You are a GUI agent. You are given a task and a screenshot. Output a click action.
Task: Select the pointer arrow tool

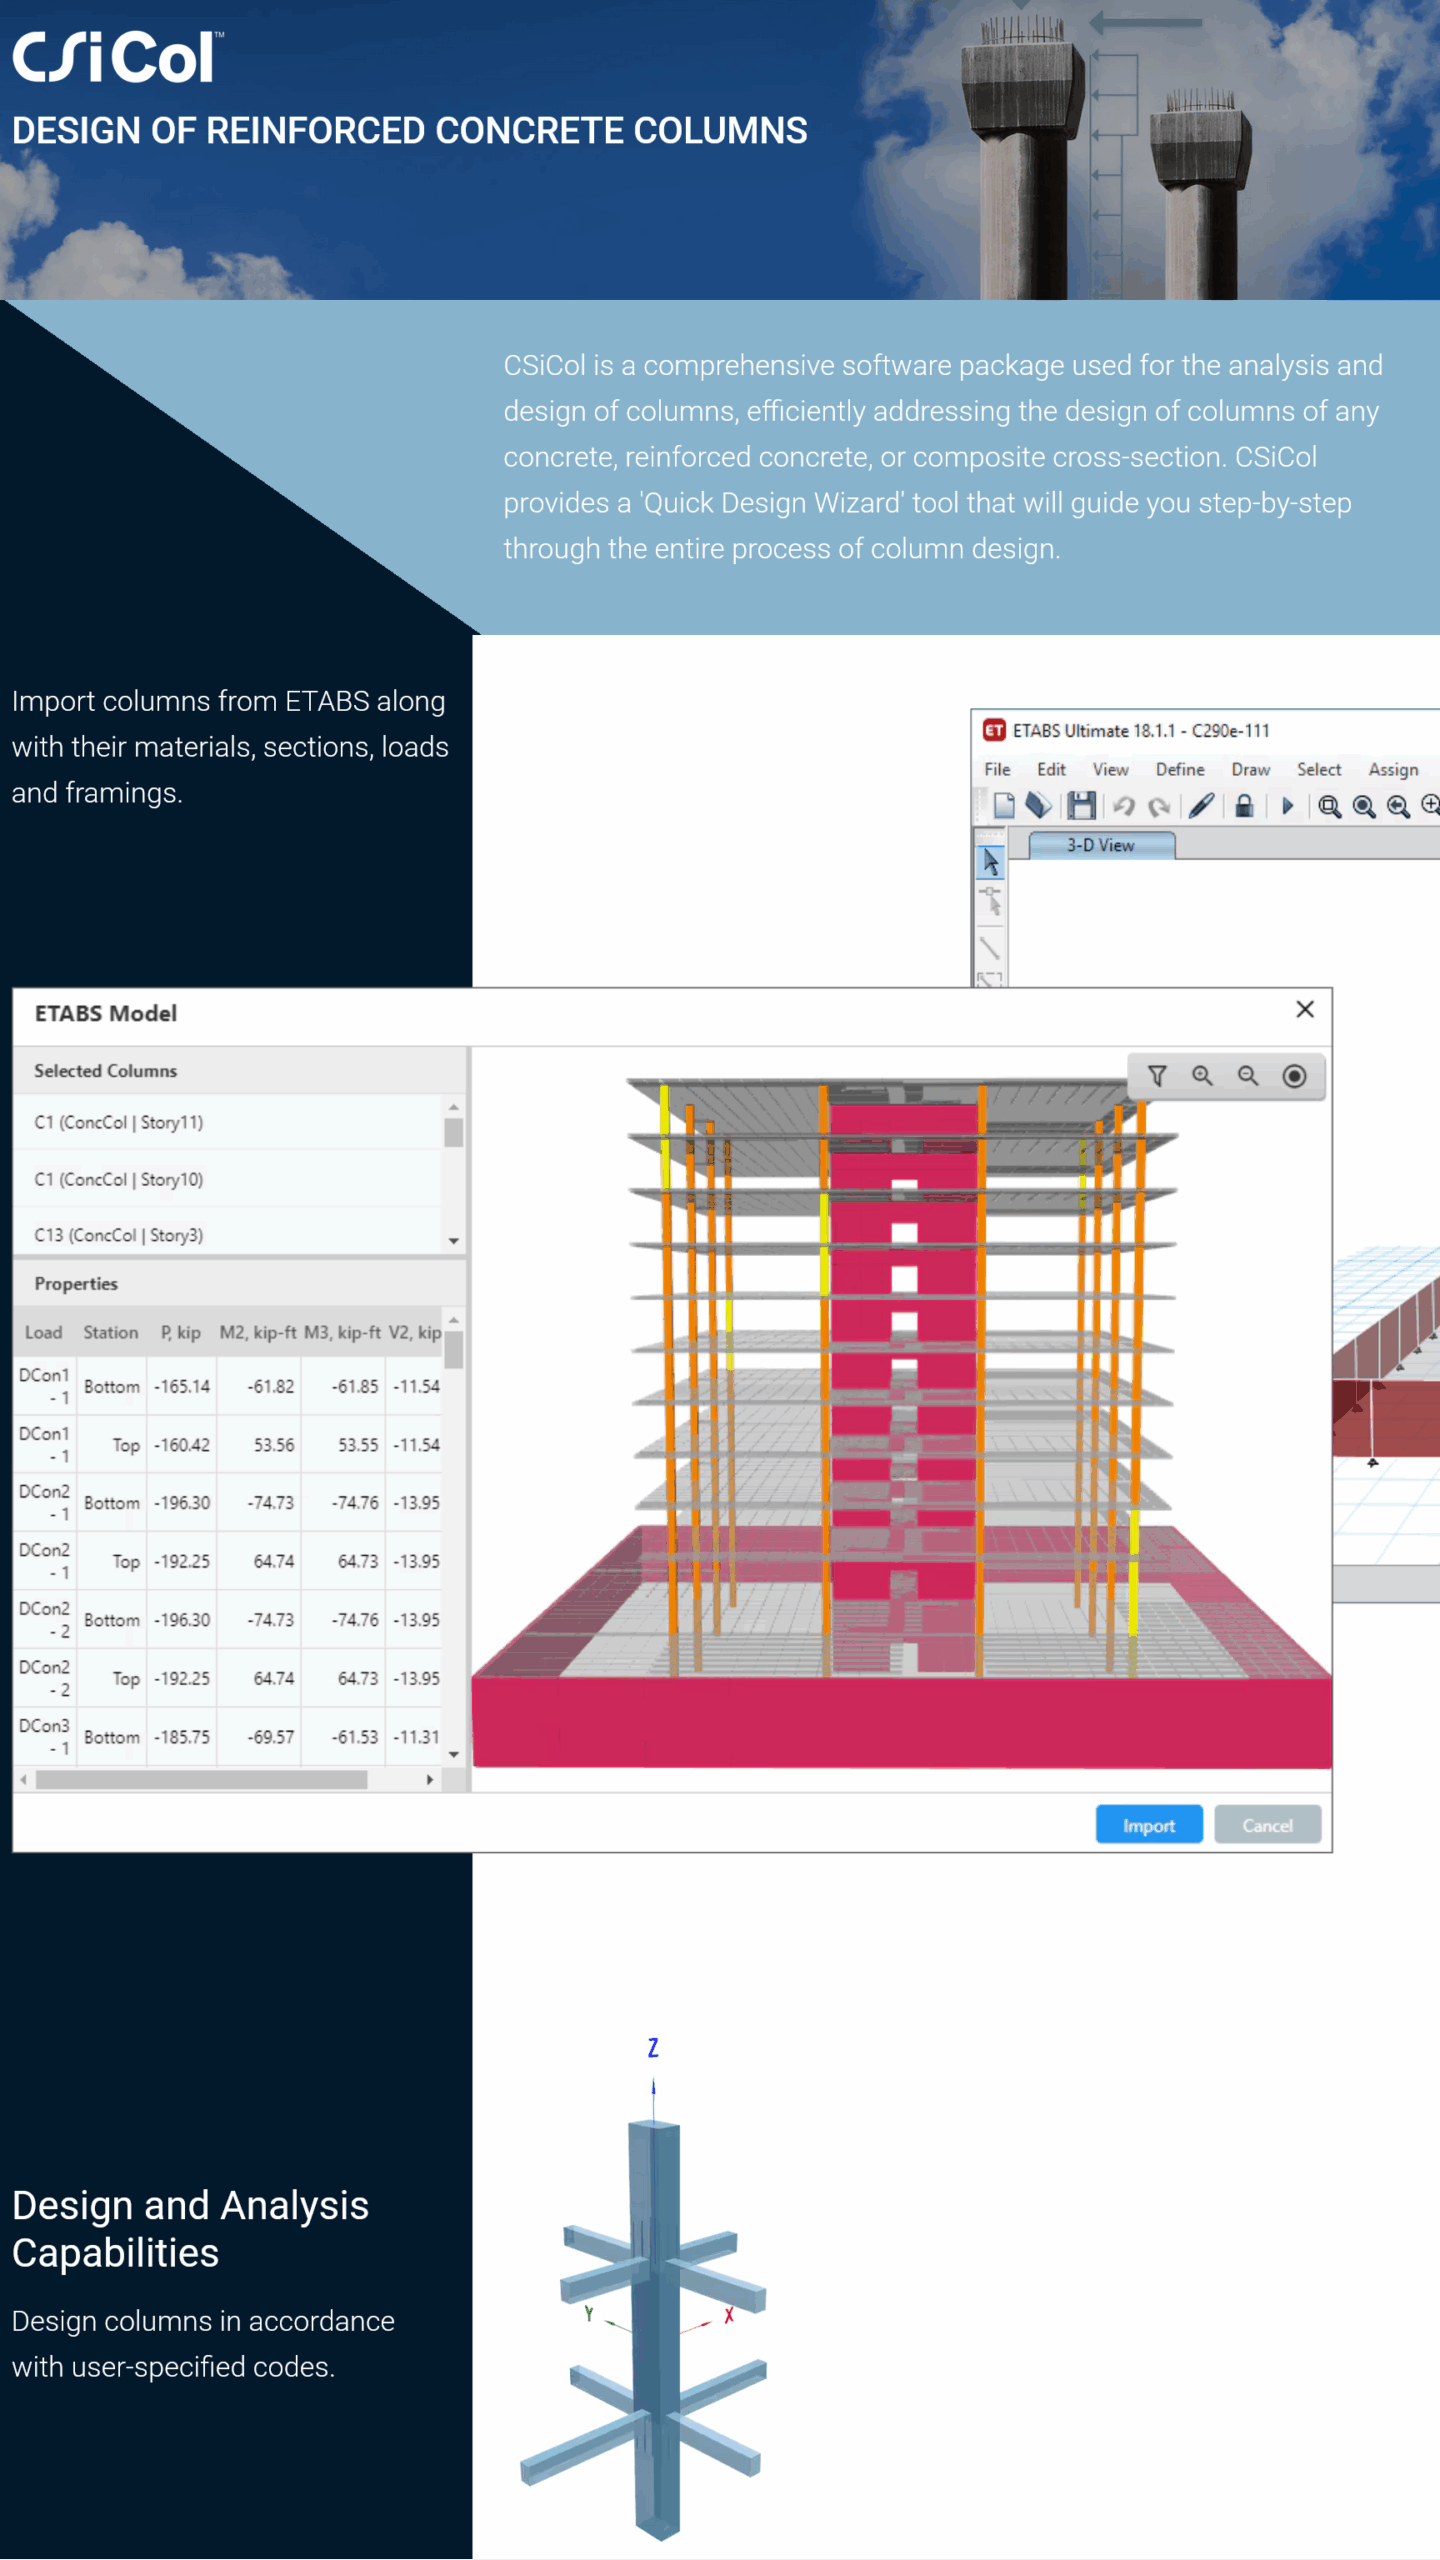[x=991, y=862]
